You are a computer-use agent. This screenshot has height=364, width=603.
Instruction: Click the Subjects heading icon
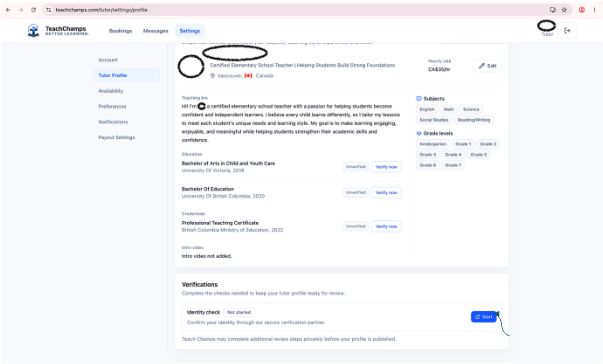tap(419, 98)
